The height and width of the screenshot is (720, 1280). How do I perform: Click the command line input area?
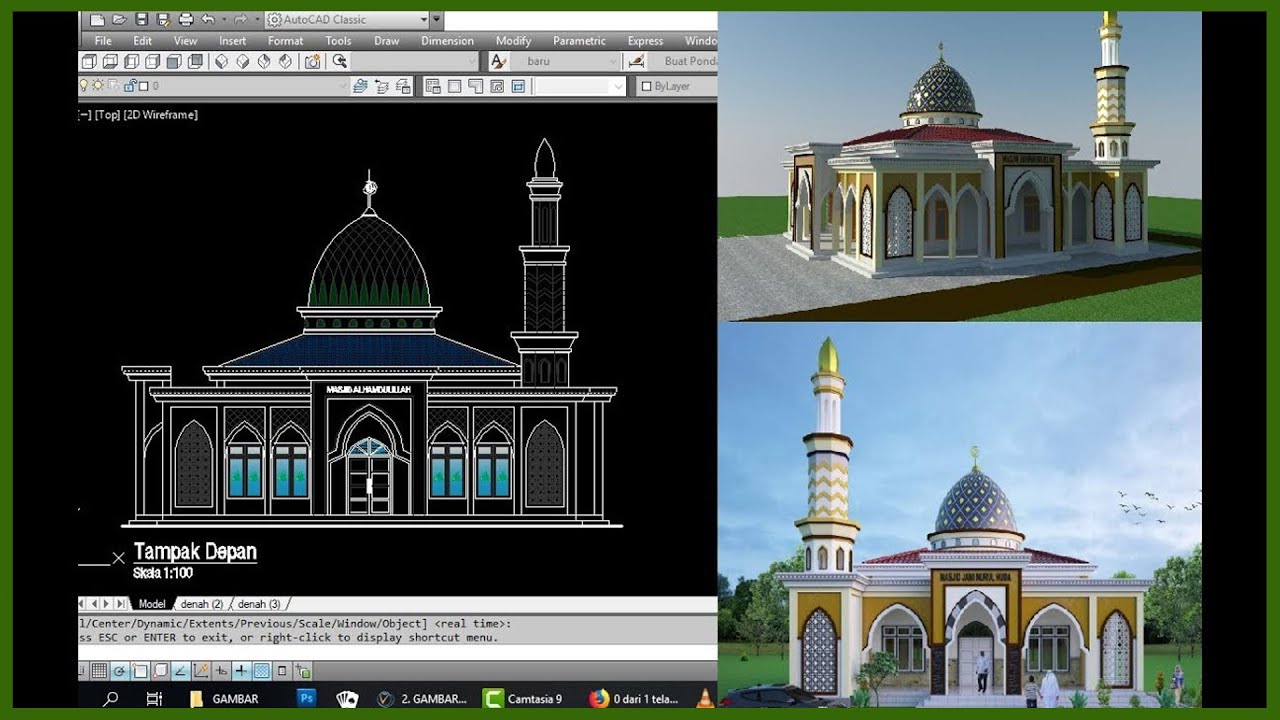(398, 652)
